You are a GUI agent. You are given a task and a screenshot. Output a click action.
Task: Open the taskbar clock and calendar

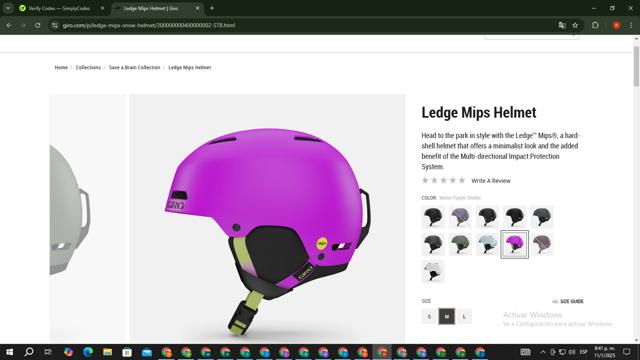604,352
